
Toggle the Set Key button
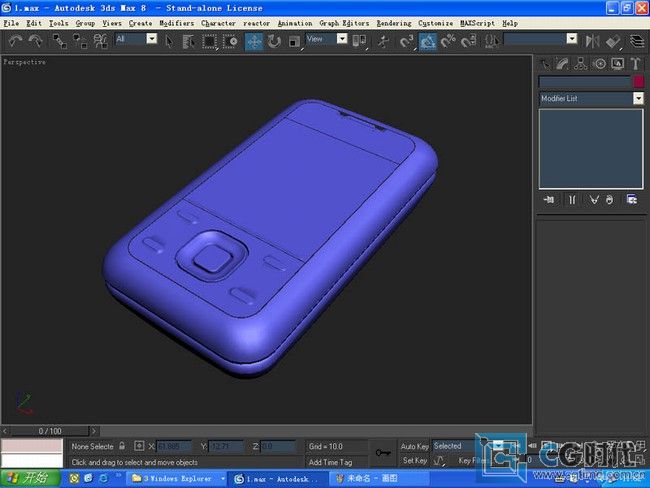[x=415, y=461]
